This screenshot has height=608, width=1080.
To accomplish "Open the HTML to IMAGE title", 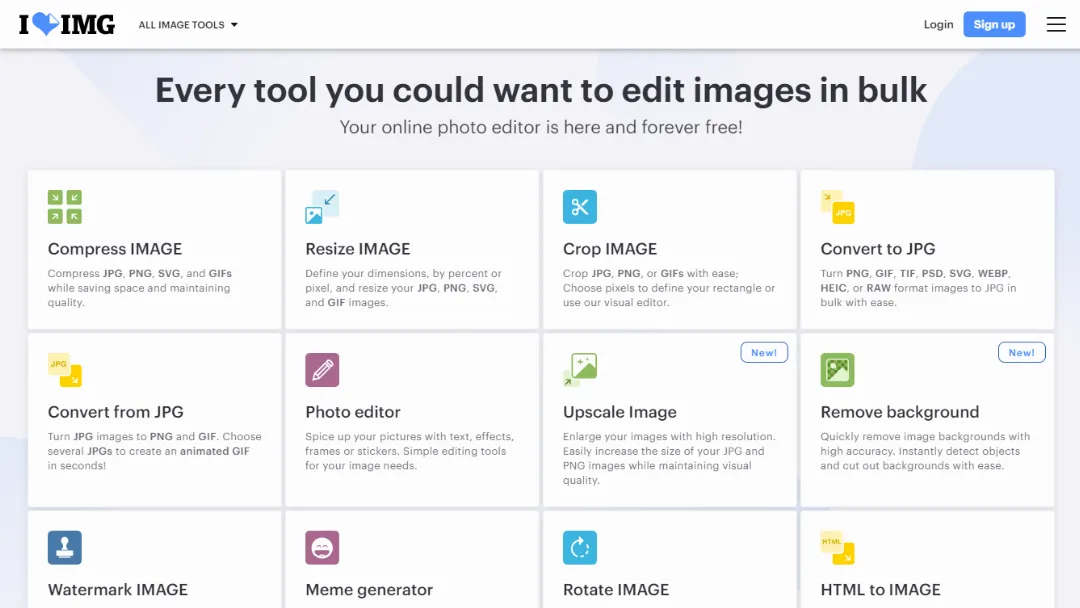I will tap(880, 589).
